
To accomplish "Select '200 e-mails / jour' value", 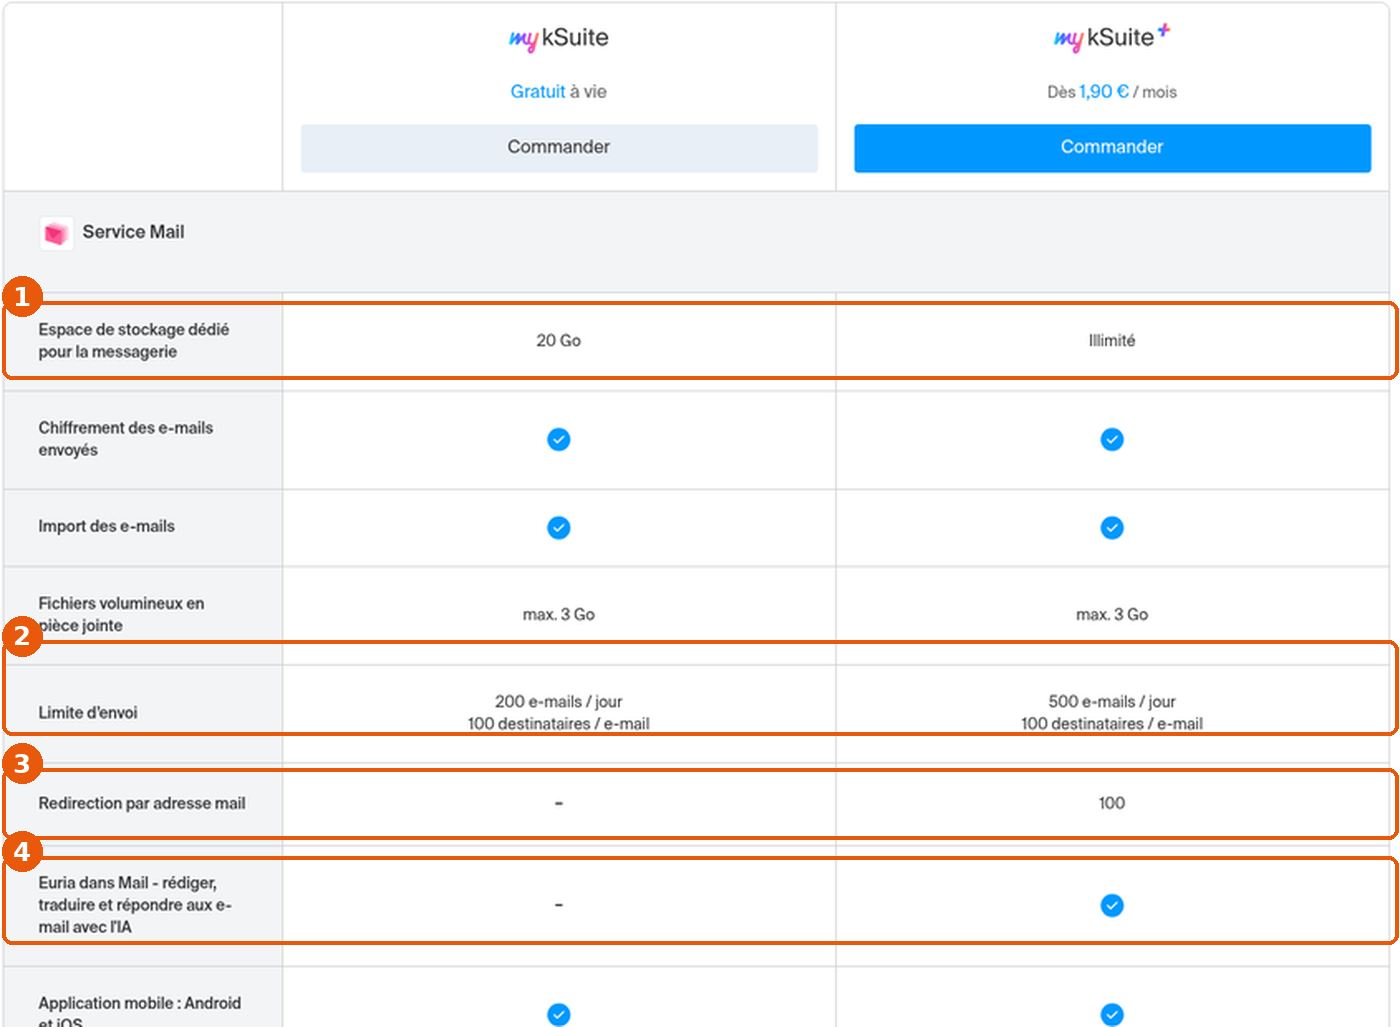I will 559,702.
